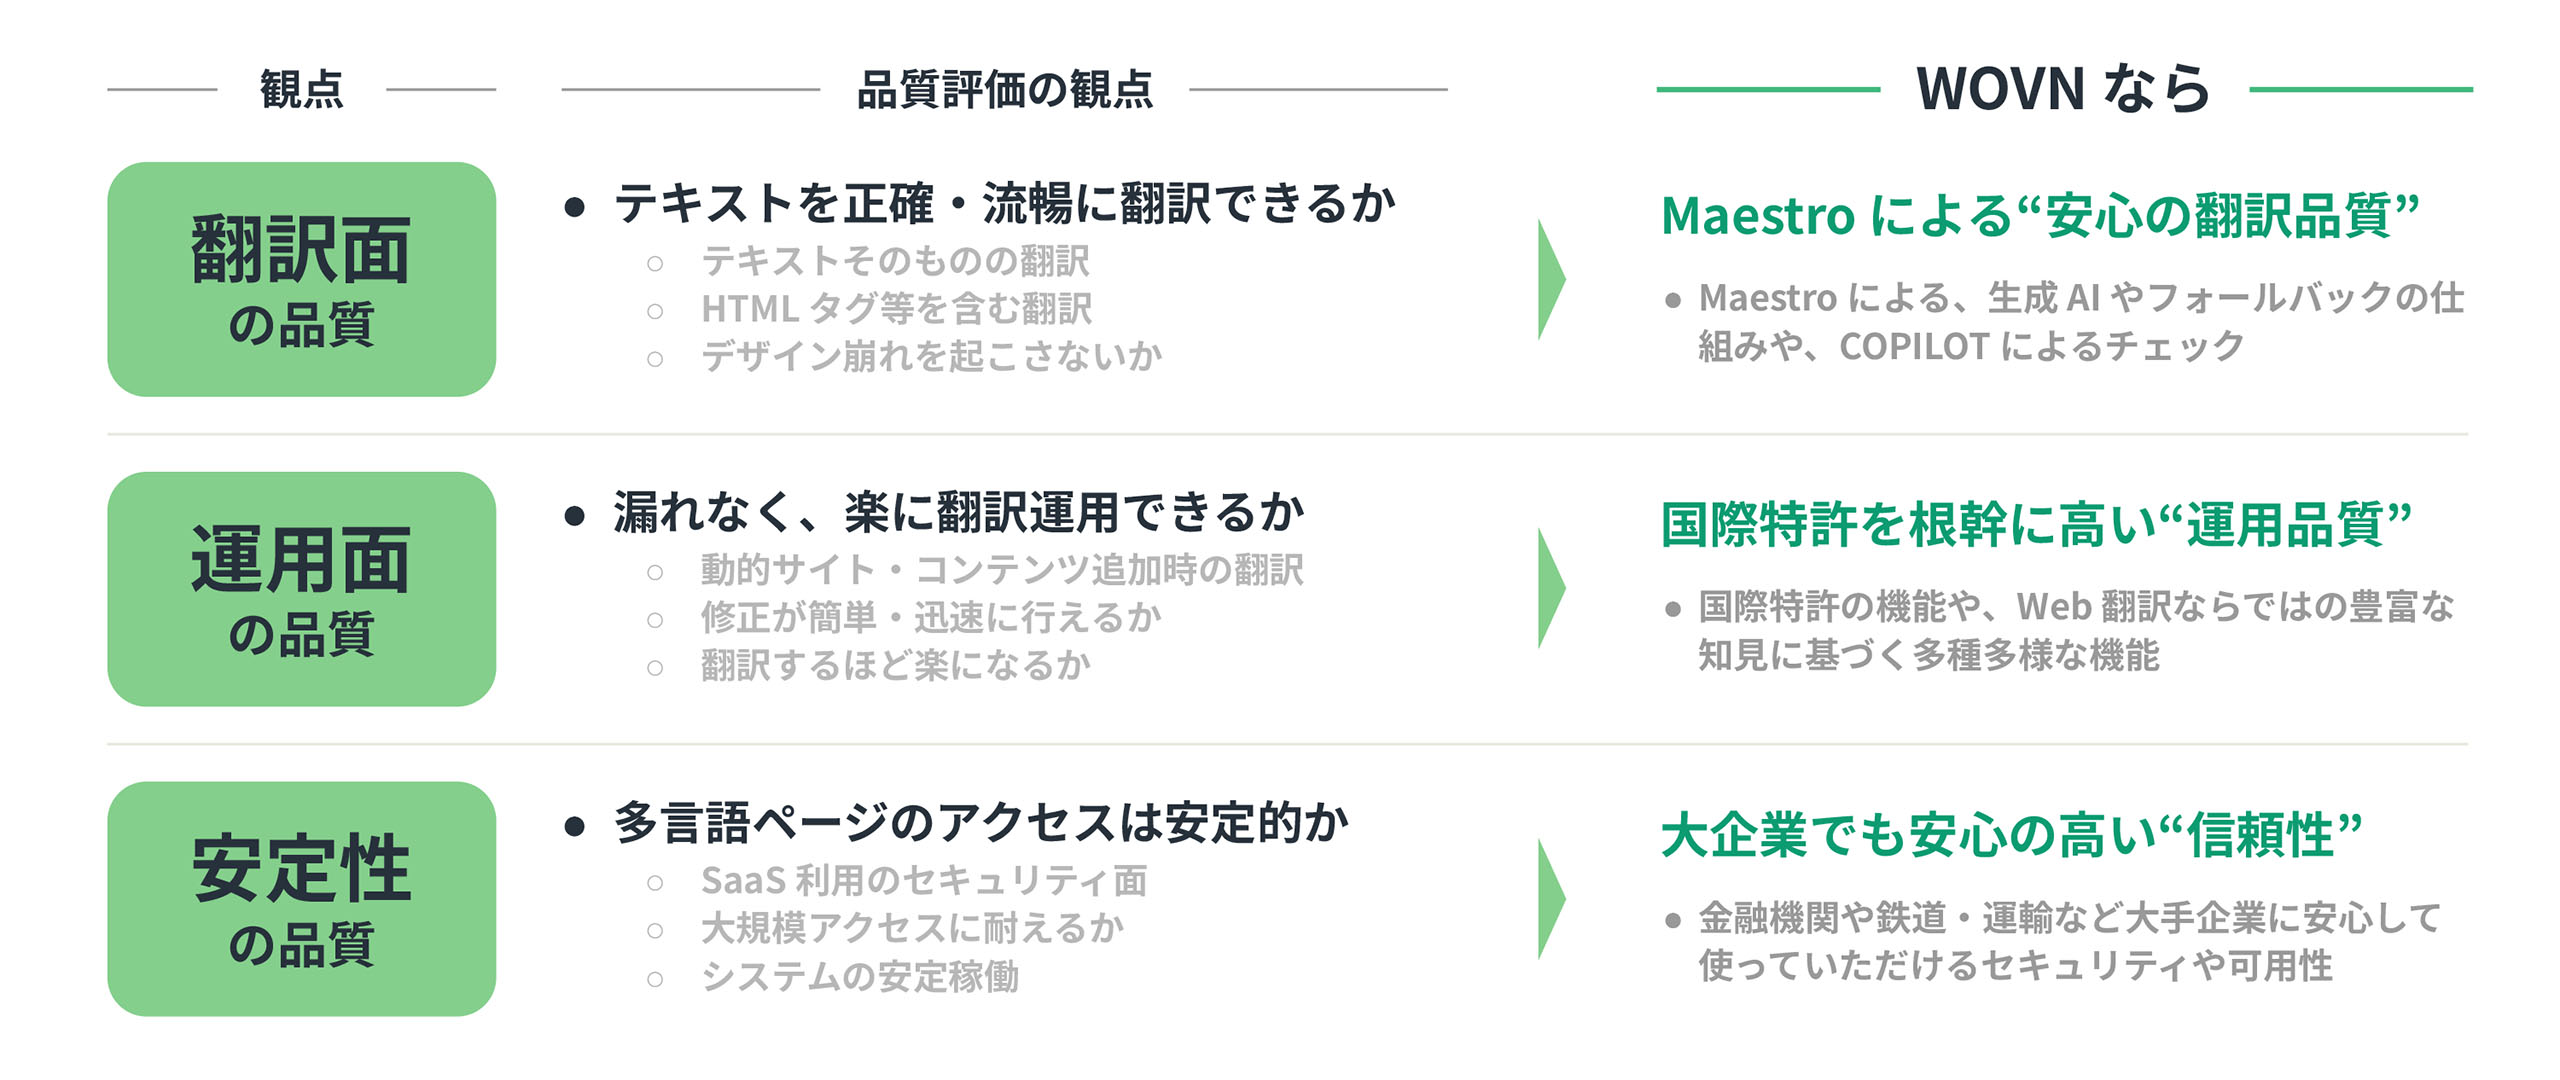This screenshot has height=1080, width=2560.
Task: Click the green arrow pointing to 大企業でも安心 heading
Action: 1550,899
